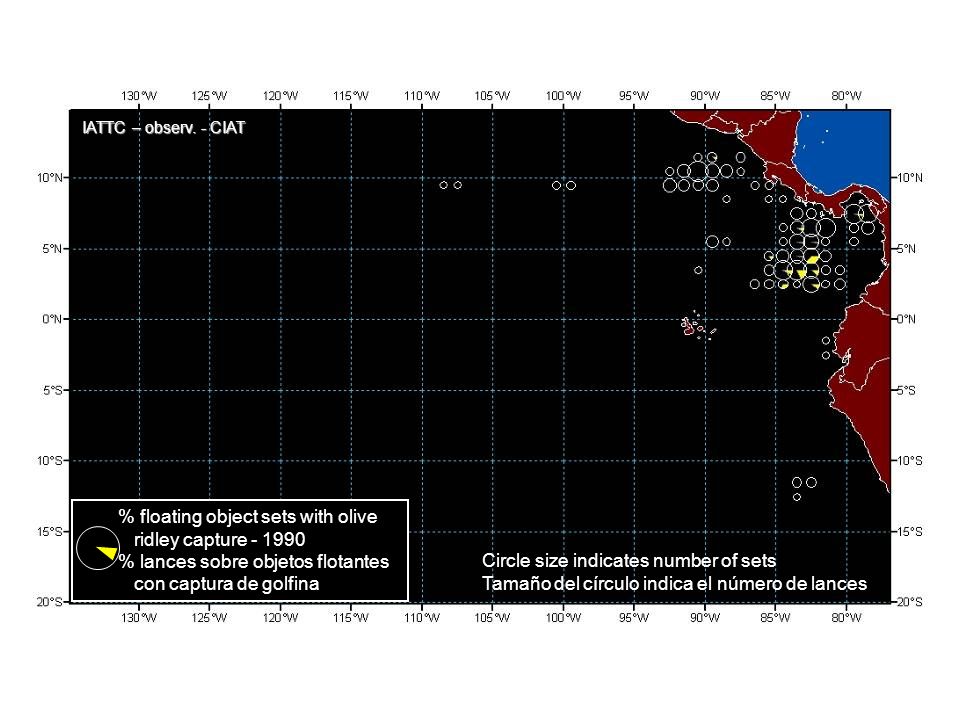960x720 pixels.
Task: Click the 5°N label on the left axis
Action: (52, 249)
